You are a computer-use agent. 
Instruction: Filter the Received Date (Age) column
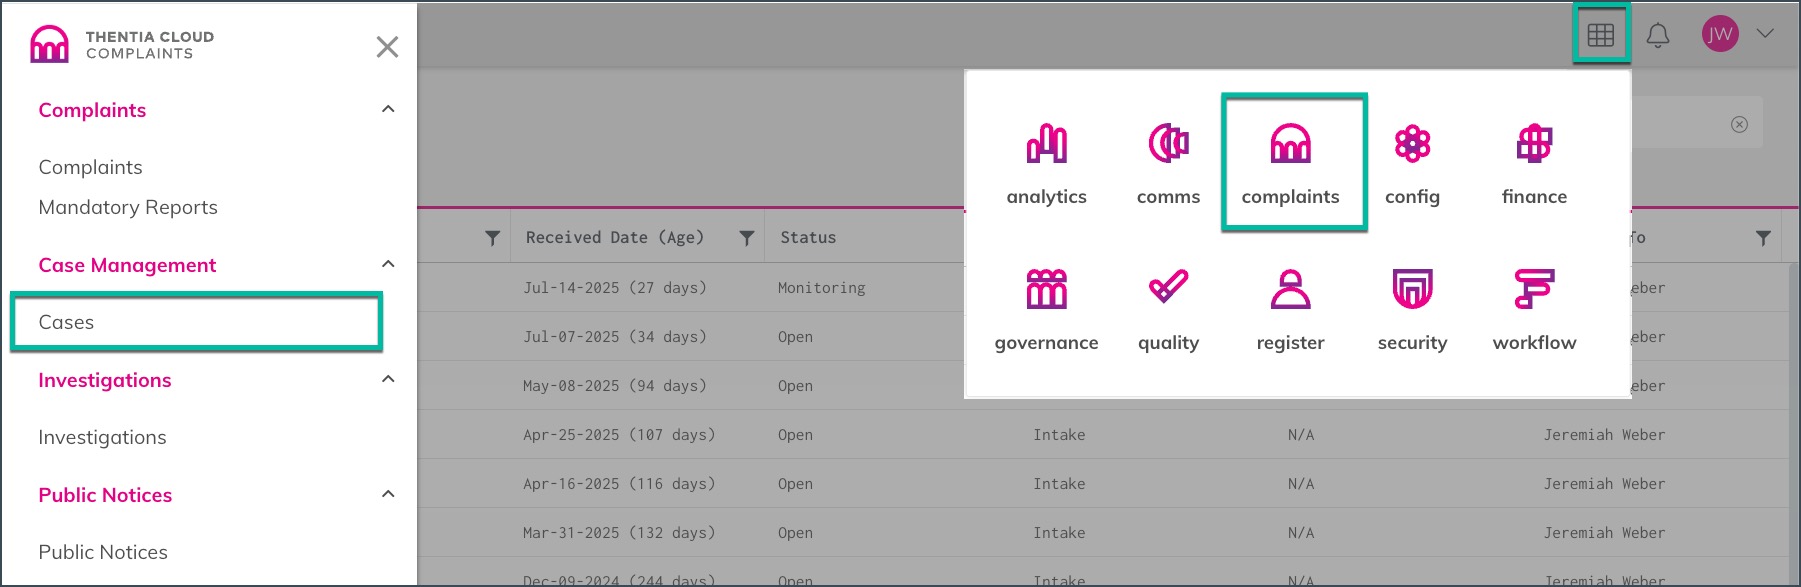(x=746, y=237)
